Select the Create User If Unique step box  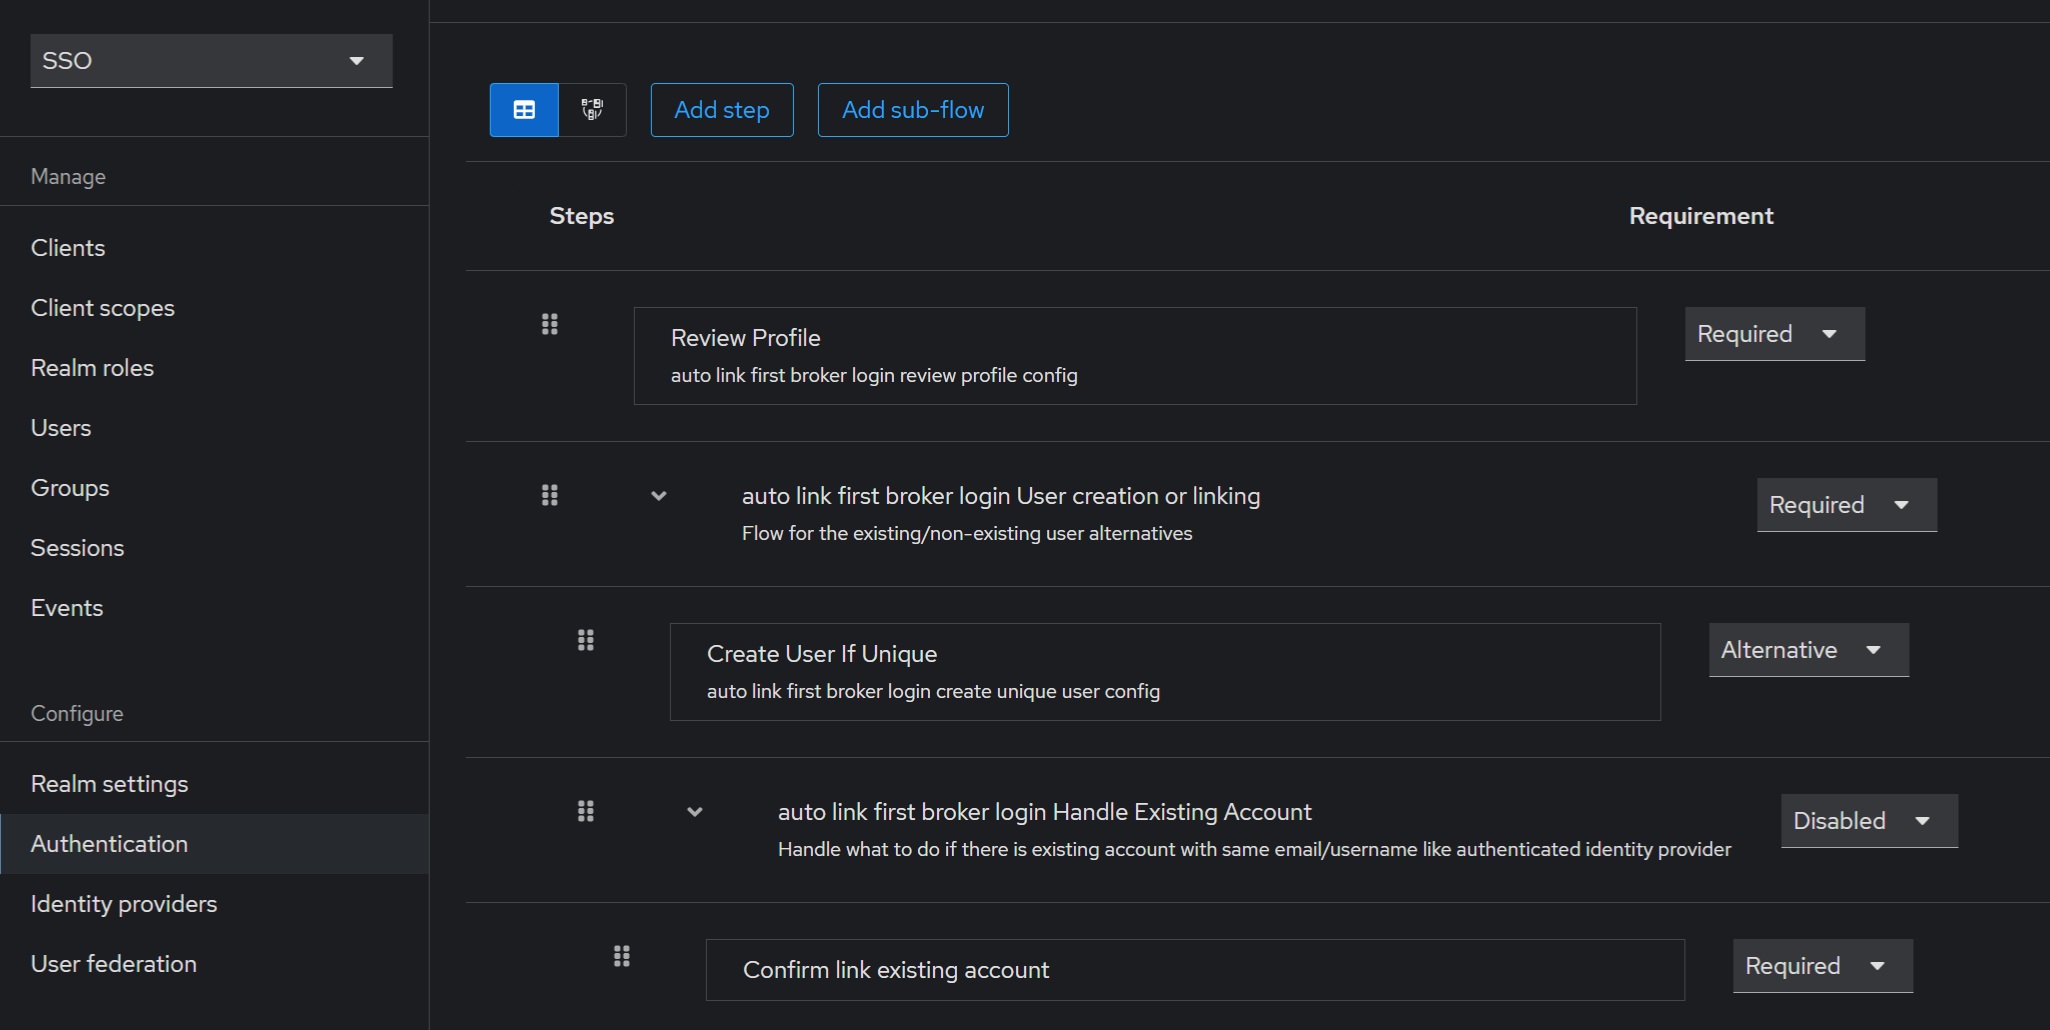(1164, 672)
